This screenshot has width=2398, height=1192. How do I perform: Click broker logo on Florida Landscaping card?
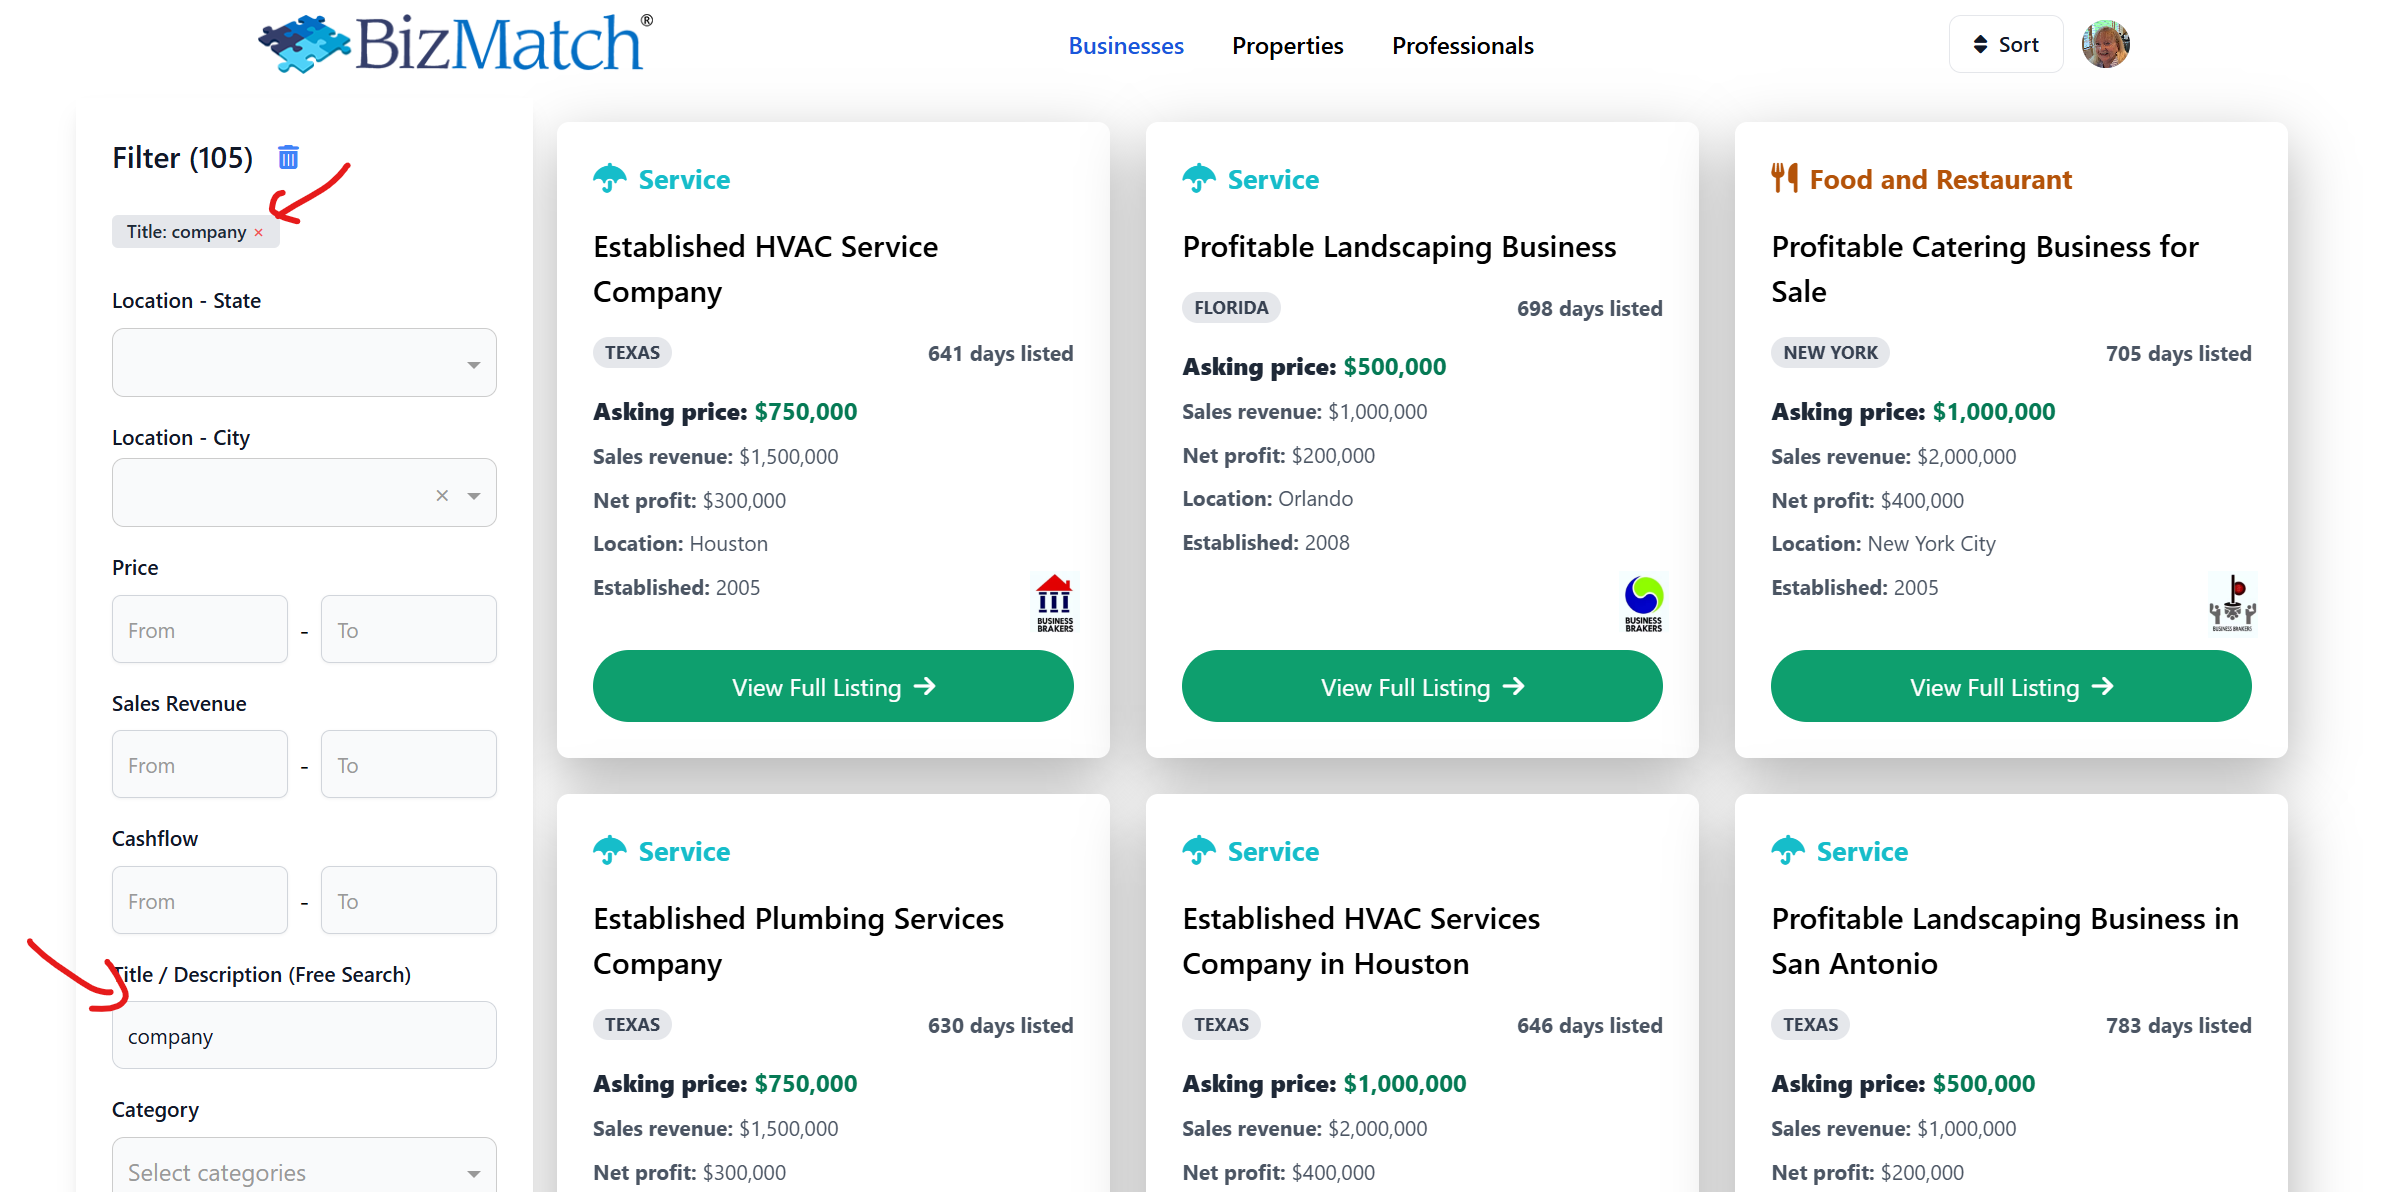1643,603
